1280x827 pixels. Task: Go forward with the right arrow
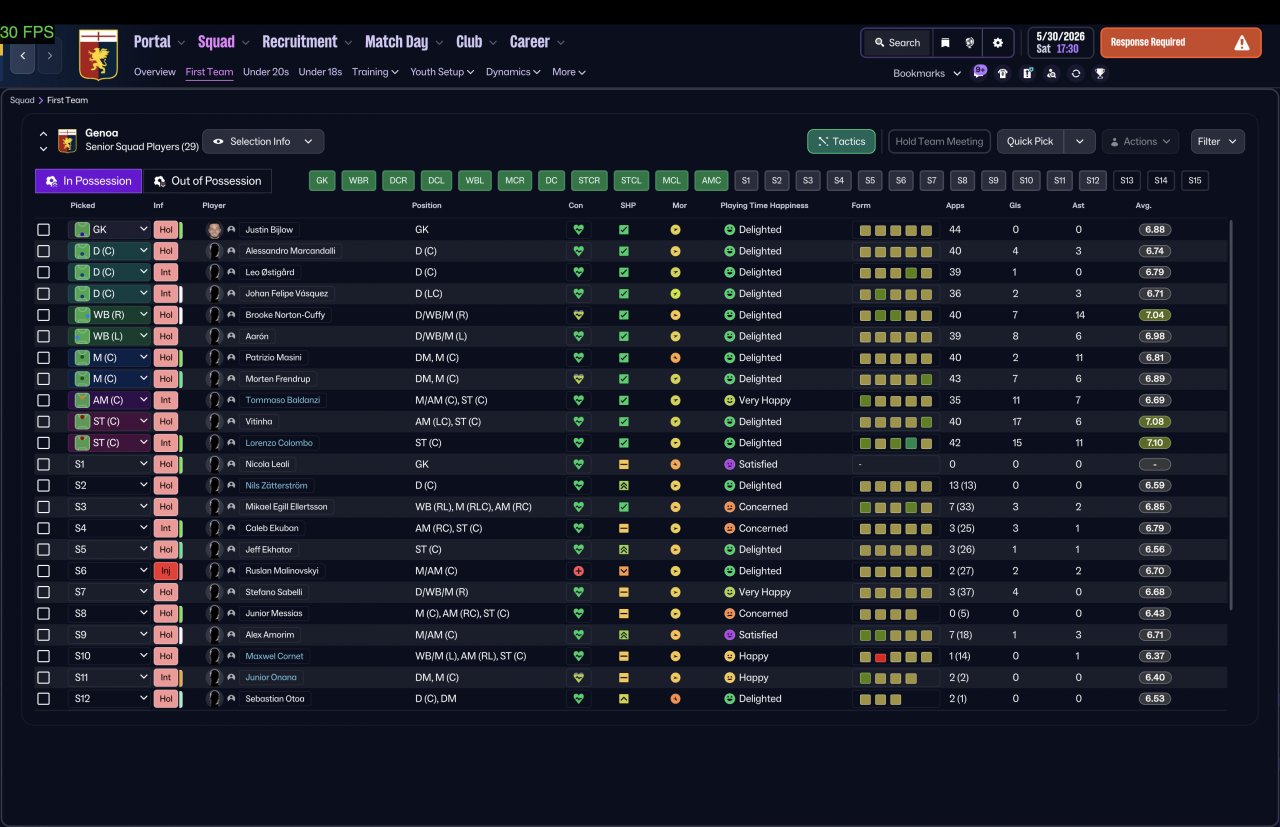(49, 55)
